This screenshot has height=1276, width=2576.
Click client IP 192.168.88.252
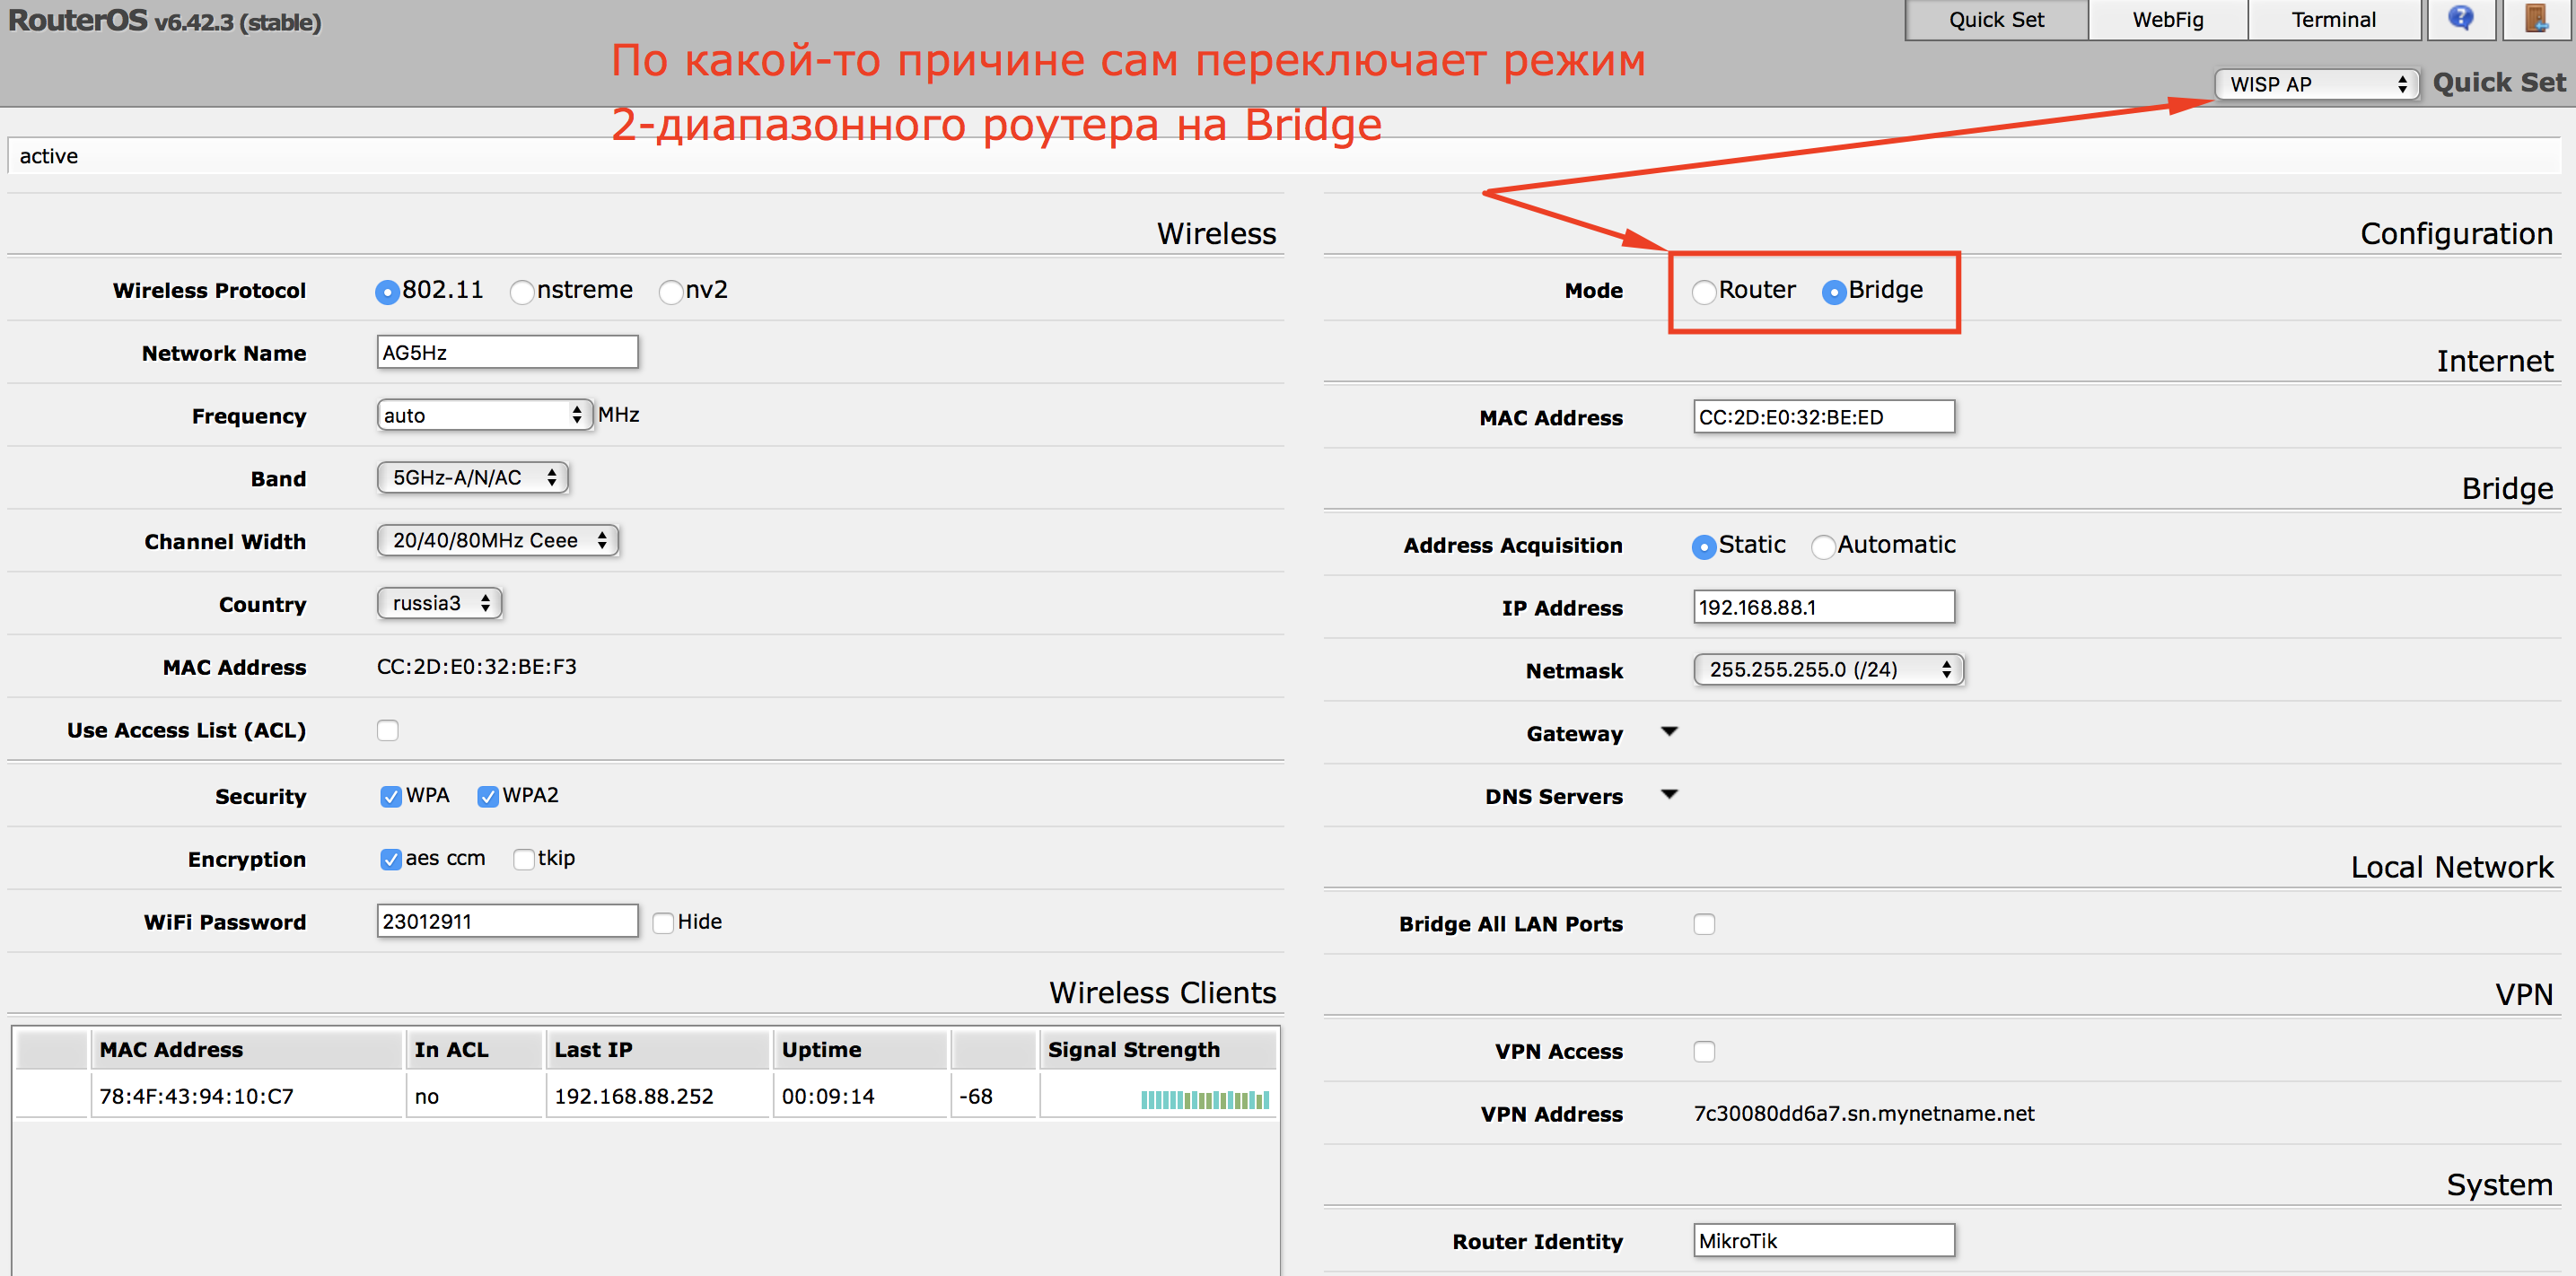[x=634, y=1097]
